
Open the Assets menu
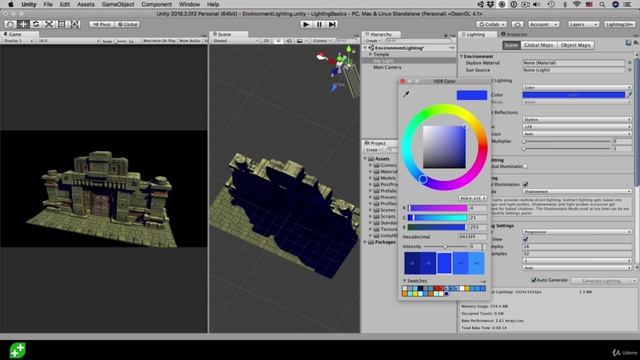pyautogui.click(x=86, y=4)
